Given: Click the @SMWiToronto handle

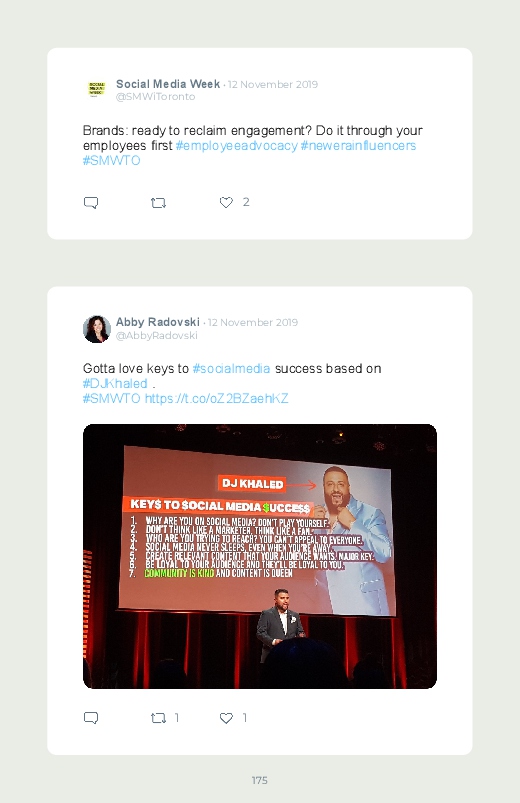Looking at the screenshot, I should point(155,97).
